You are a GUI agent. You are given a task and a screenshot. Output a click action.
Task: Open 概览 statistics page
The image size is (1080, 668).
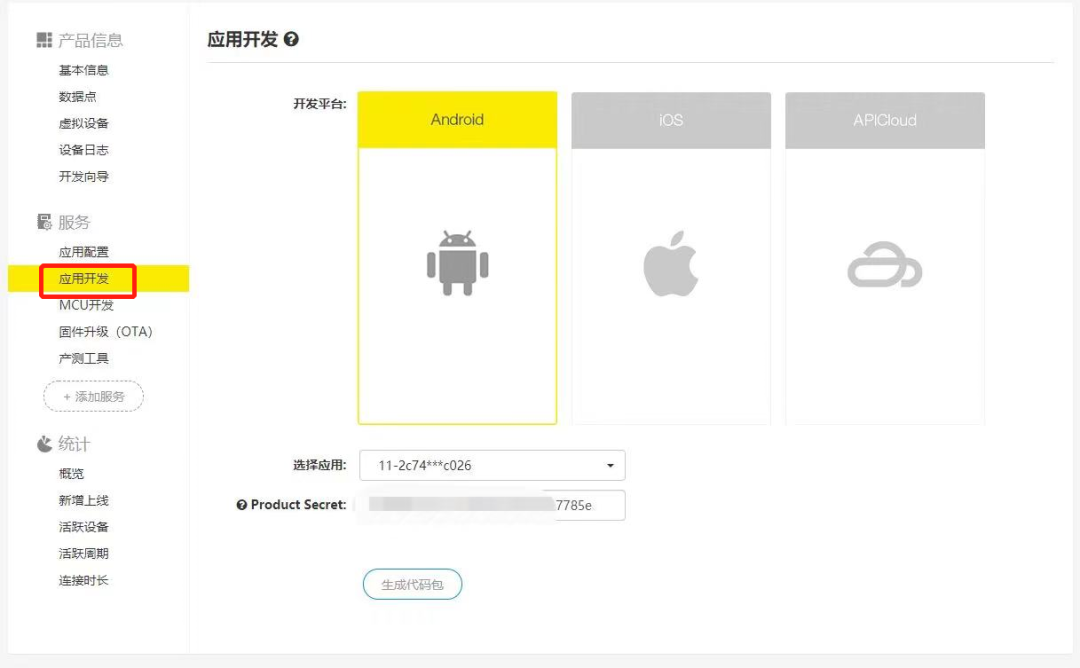[x=71, y=473]
